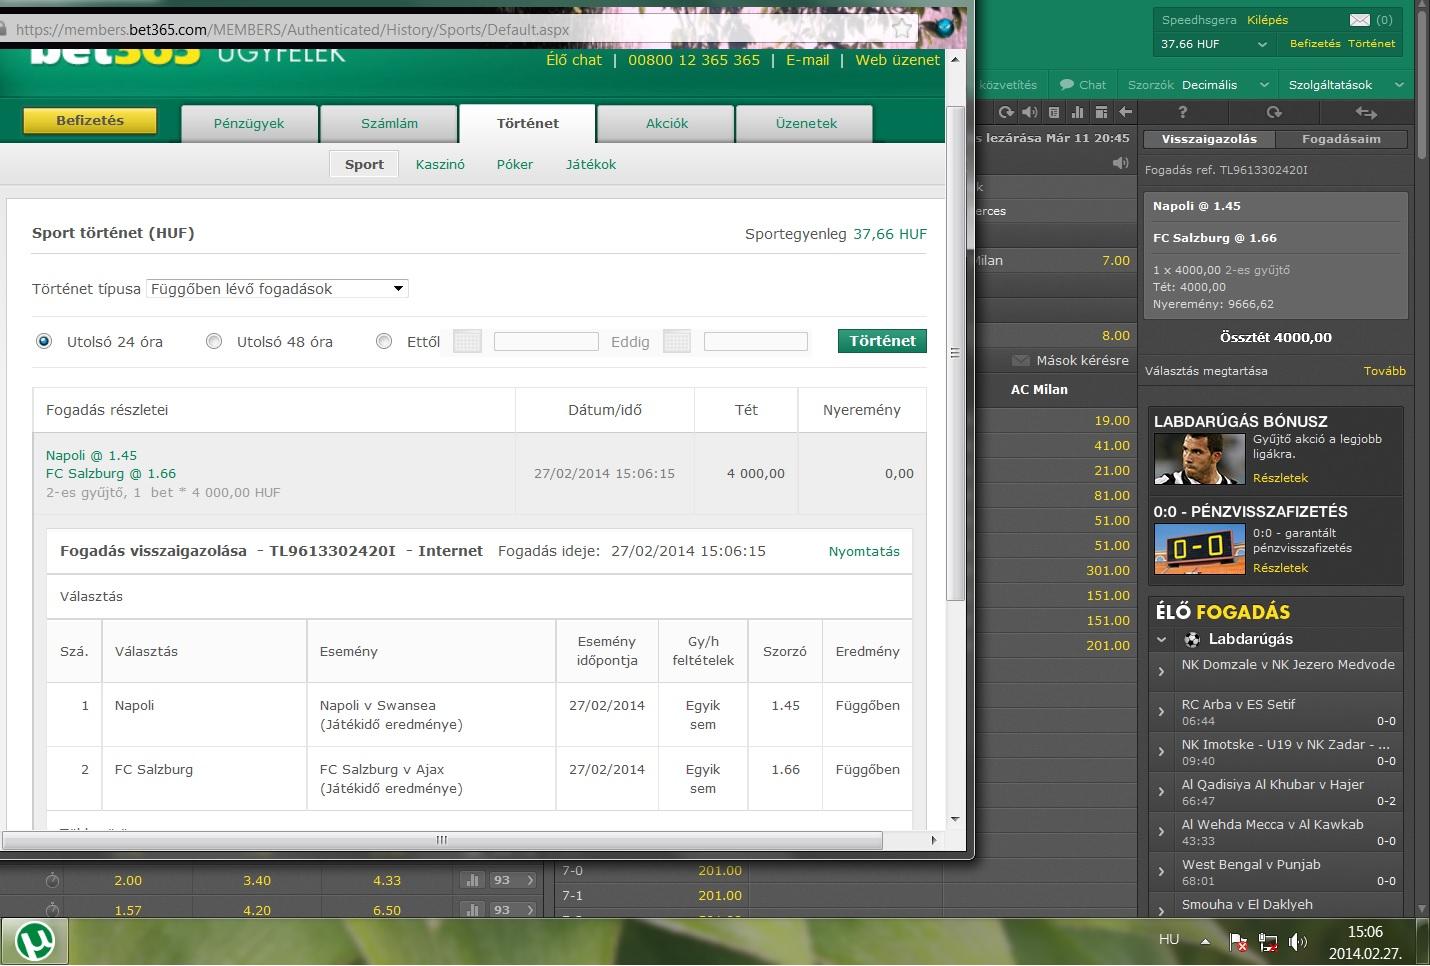Click the bet slip swap arrows icon
This screenshot has height=966, width=1430.
click(x=1366, y=112)
